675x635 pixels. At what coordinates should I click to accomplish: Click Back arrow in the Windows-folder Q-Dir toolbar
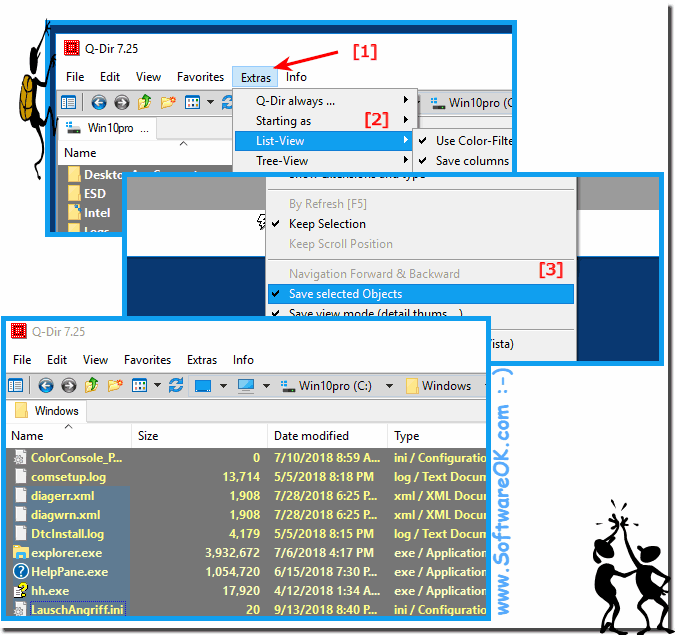click(46, 385)
